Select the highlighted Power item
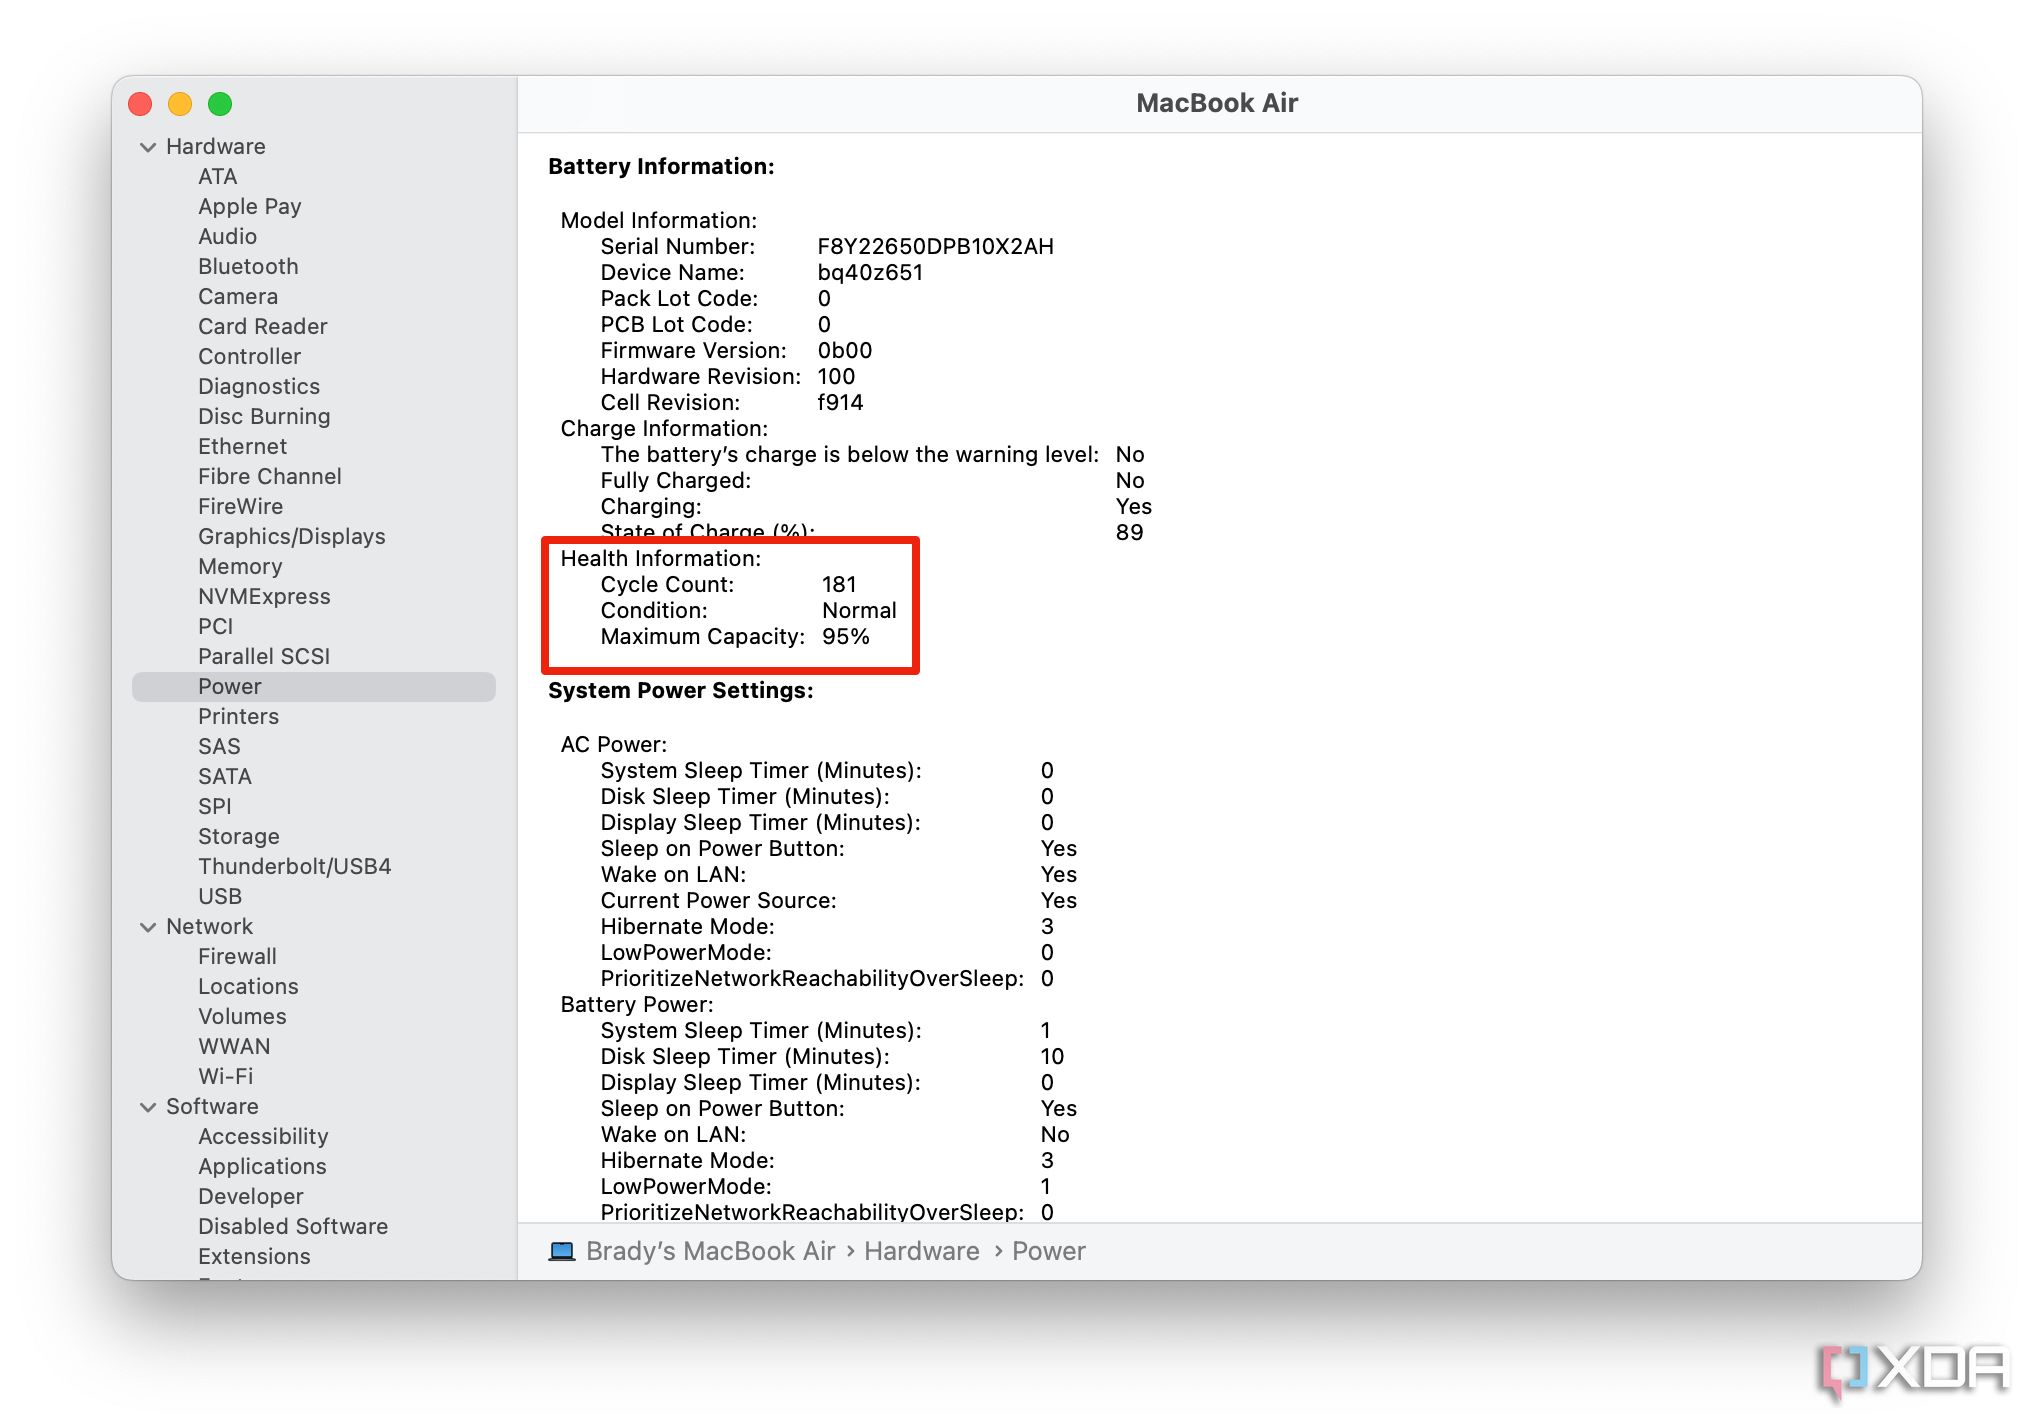The width and height of the screenshot is (2034, 1428). coord(314,687)
